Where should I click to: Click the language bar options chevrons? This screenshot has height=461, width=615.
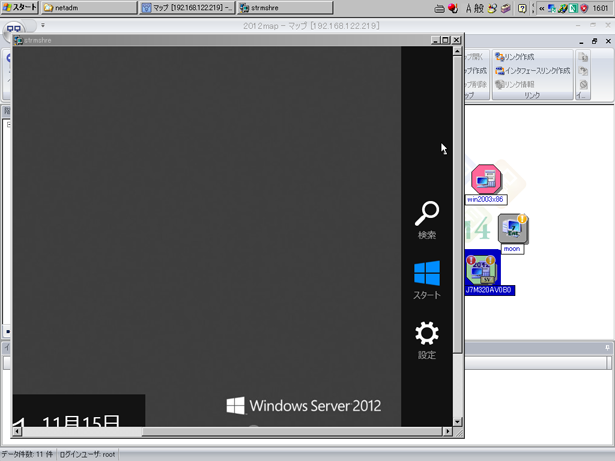coord(533,8)
